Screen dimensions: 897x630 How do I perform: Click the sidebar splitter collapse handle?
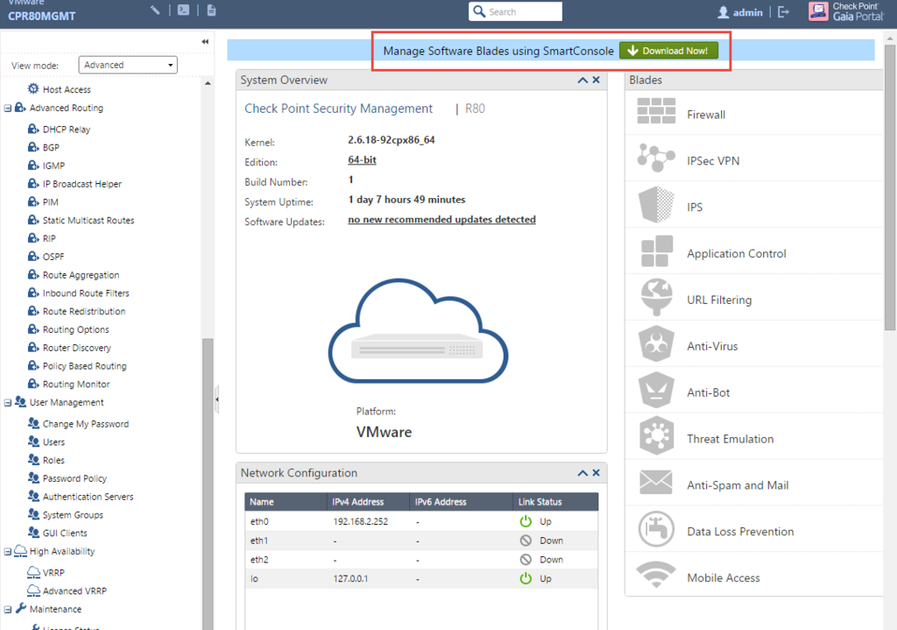point(217,399)
